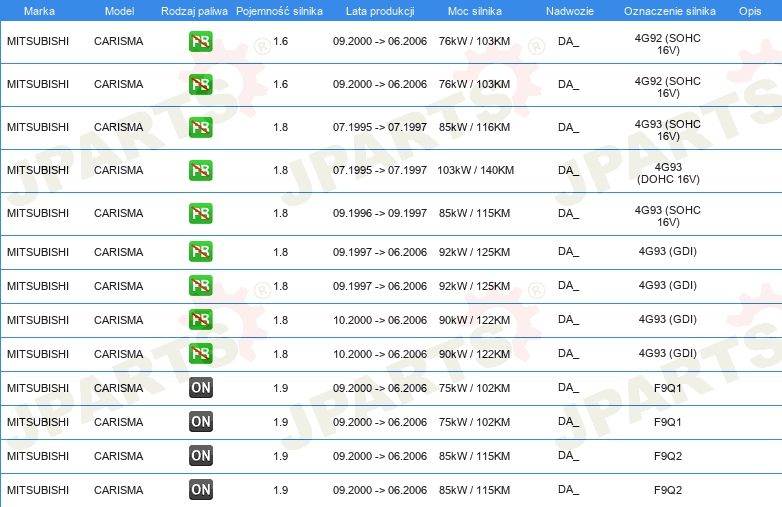This screenshot has height=507, width=782.
Task: Click the ON icon in the first F9Q2 row
Action: (201, 456)
